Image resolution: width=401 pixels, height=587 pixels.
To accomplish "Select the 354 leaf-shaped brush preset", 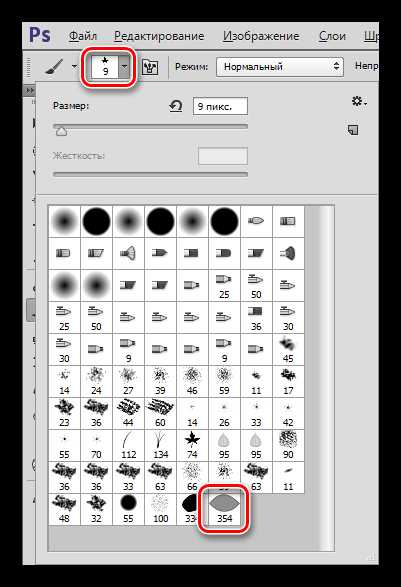I will click(224, 509).
